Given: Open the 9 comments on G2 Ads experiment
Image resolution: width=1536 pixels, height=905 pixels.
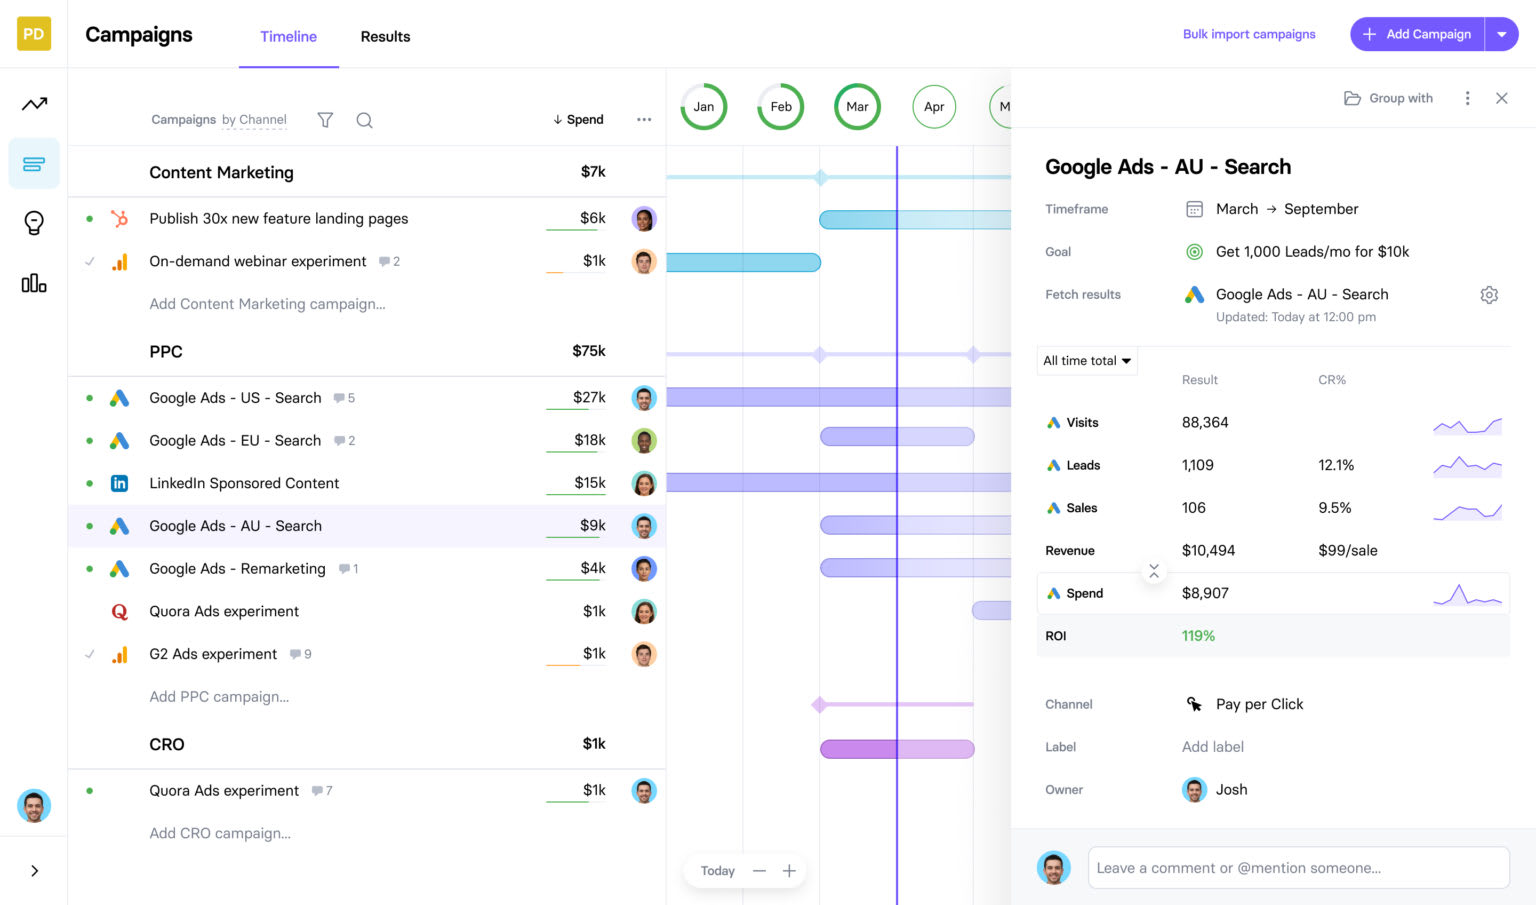Looking at the screenshot, I should (301, 654).
